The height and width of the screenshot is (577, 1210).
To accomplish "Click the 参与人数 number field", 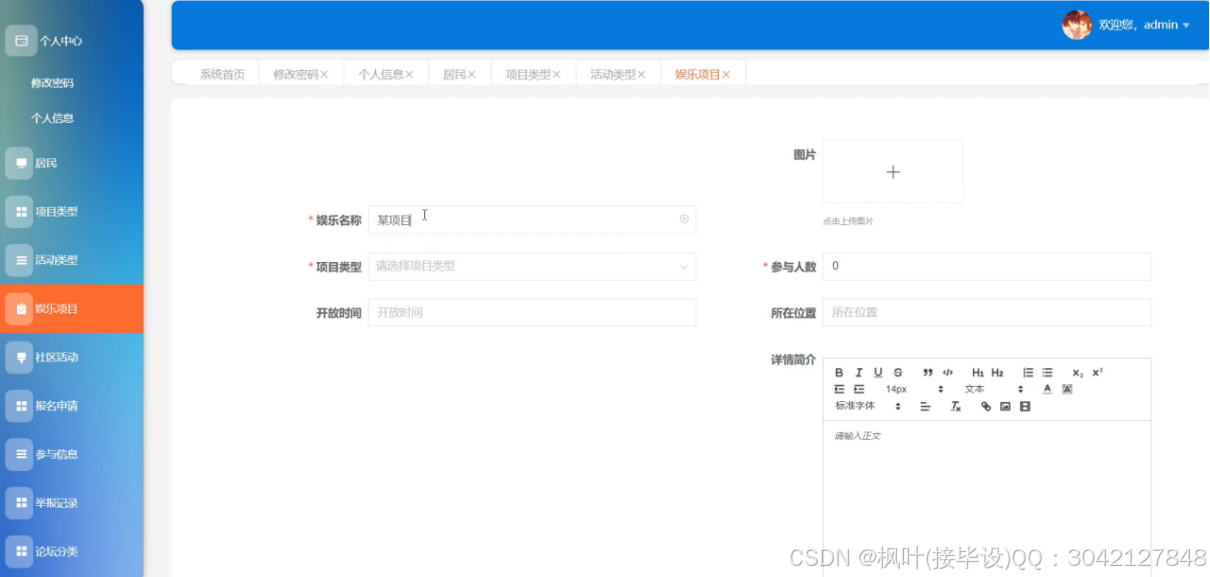I will point(986,266).
